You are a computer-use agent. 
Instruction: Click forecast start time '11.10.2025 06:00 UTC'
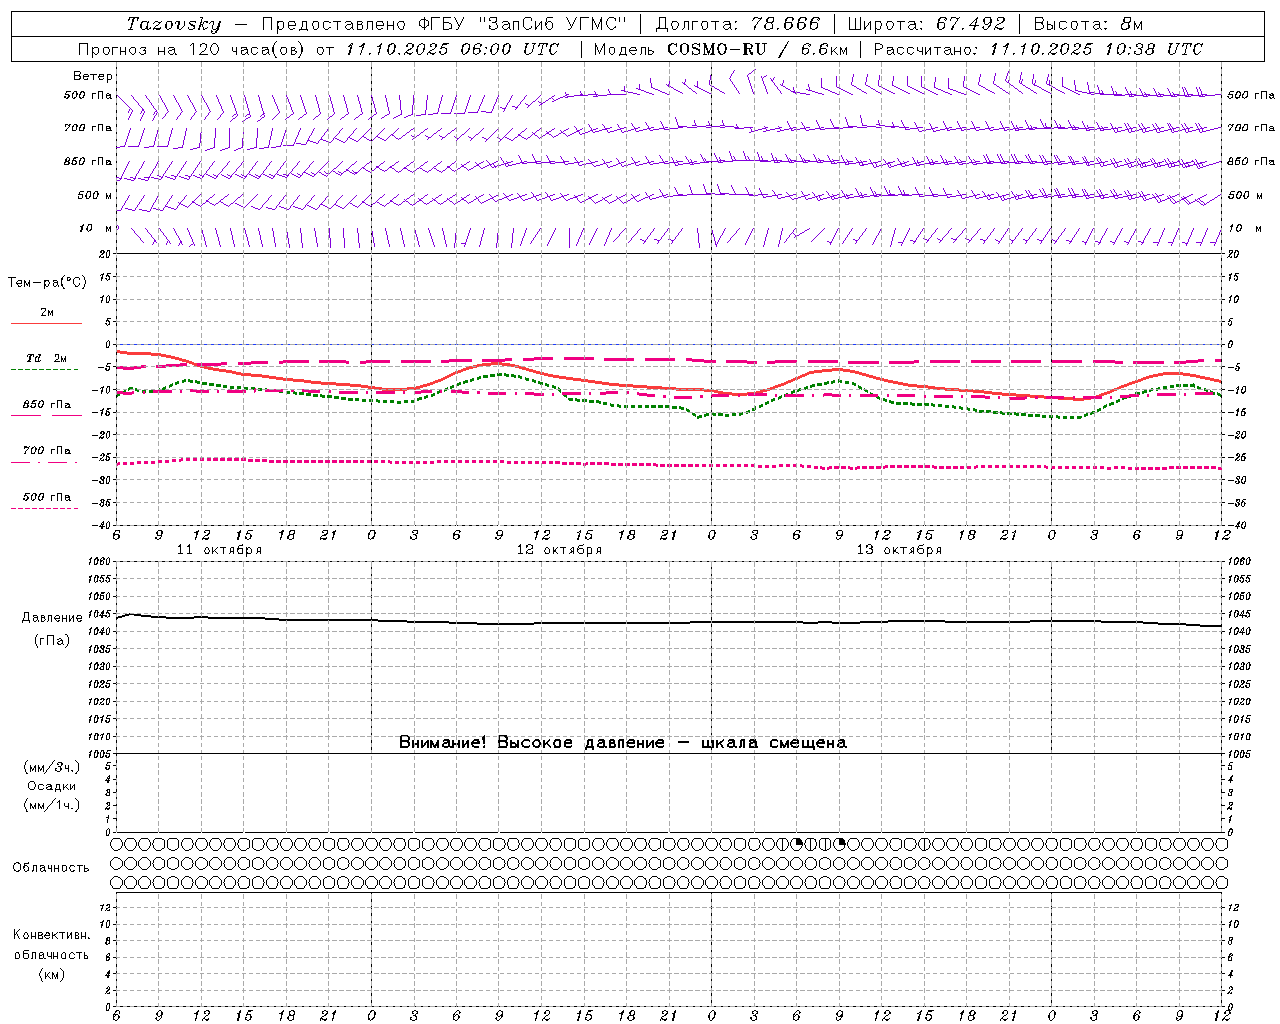pos(452,49)
